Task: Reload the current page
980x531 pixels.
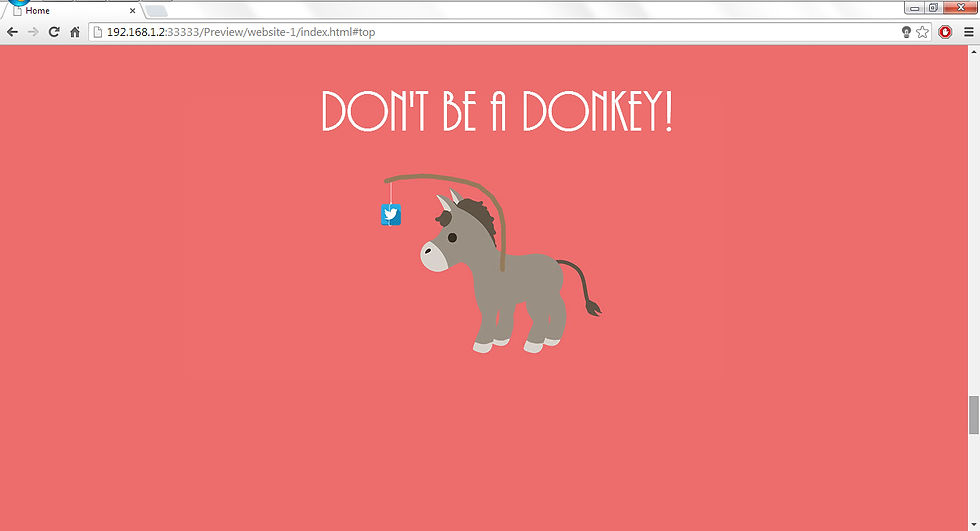Action: click(54, 32)
